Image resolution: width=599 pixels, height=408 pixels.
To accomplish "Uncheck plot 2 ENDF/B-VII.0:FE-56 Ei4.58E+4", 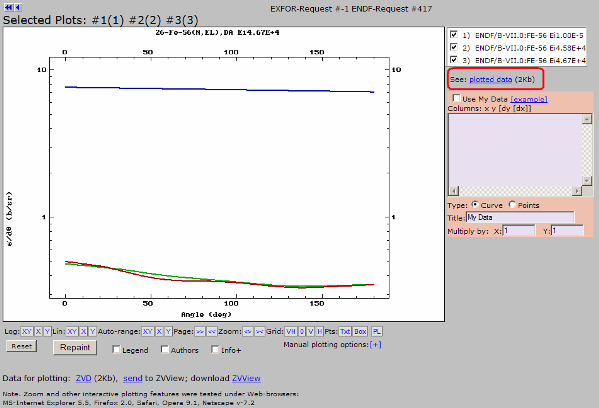I will 453,47.
